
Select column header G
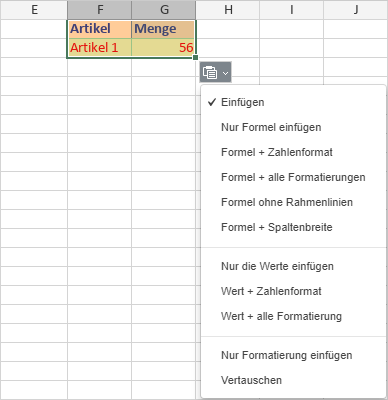(x=164, y=10)
